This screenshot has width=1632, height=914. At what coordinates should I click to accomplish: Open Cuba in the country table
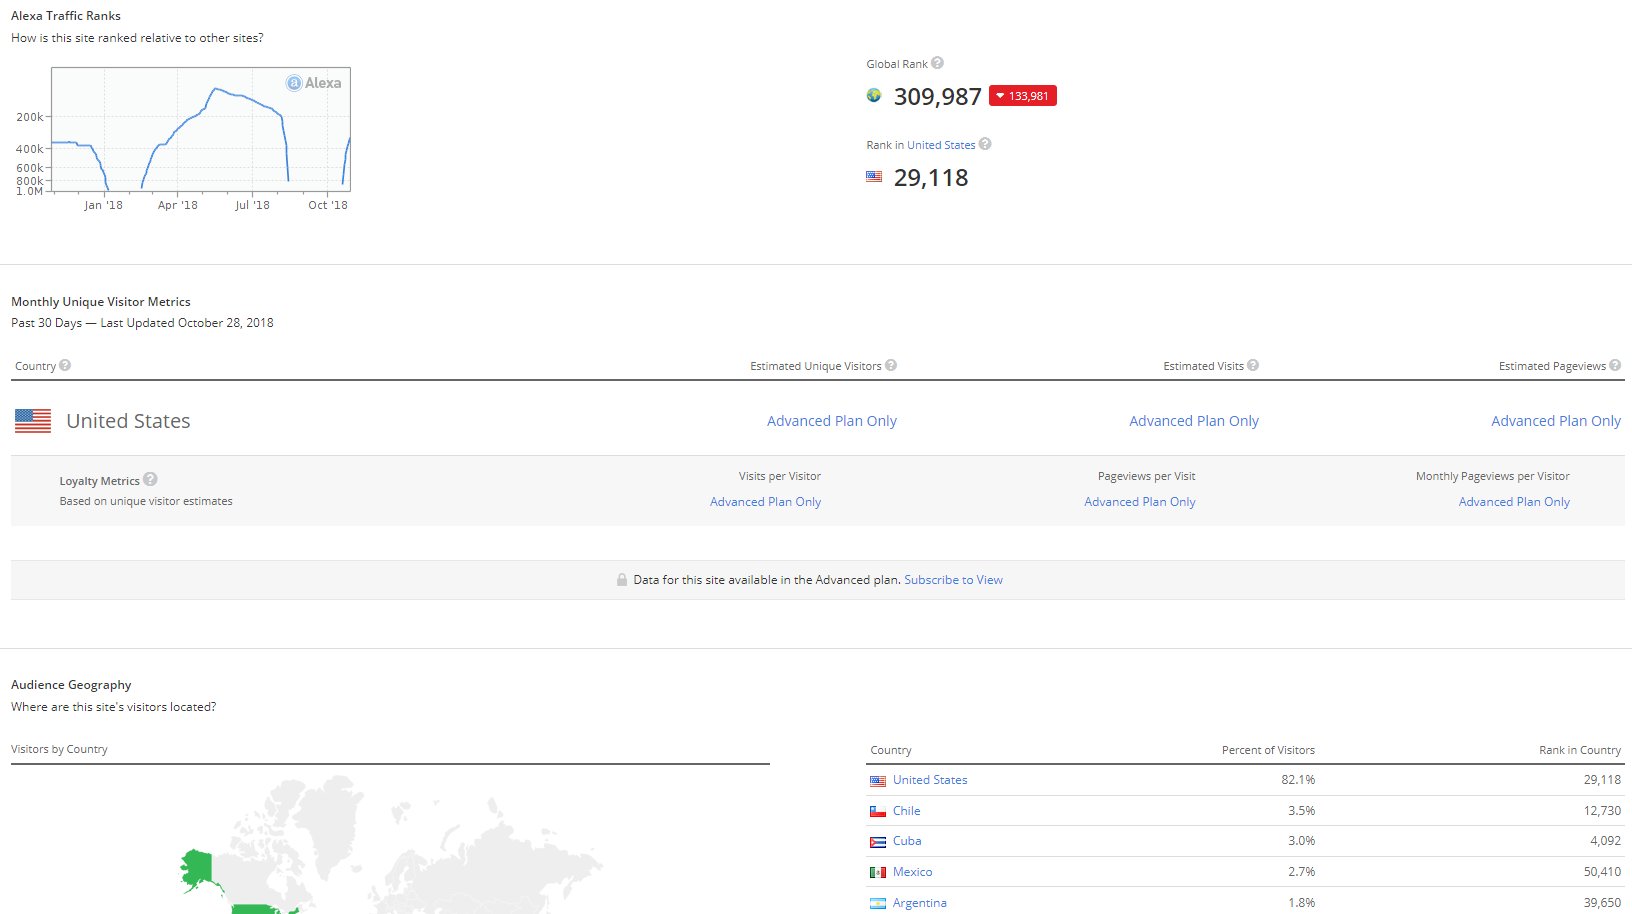tap(907, 841)
